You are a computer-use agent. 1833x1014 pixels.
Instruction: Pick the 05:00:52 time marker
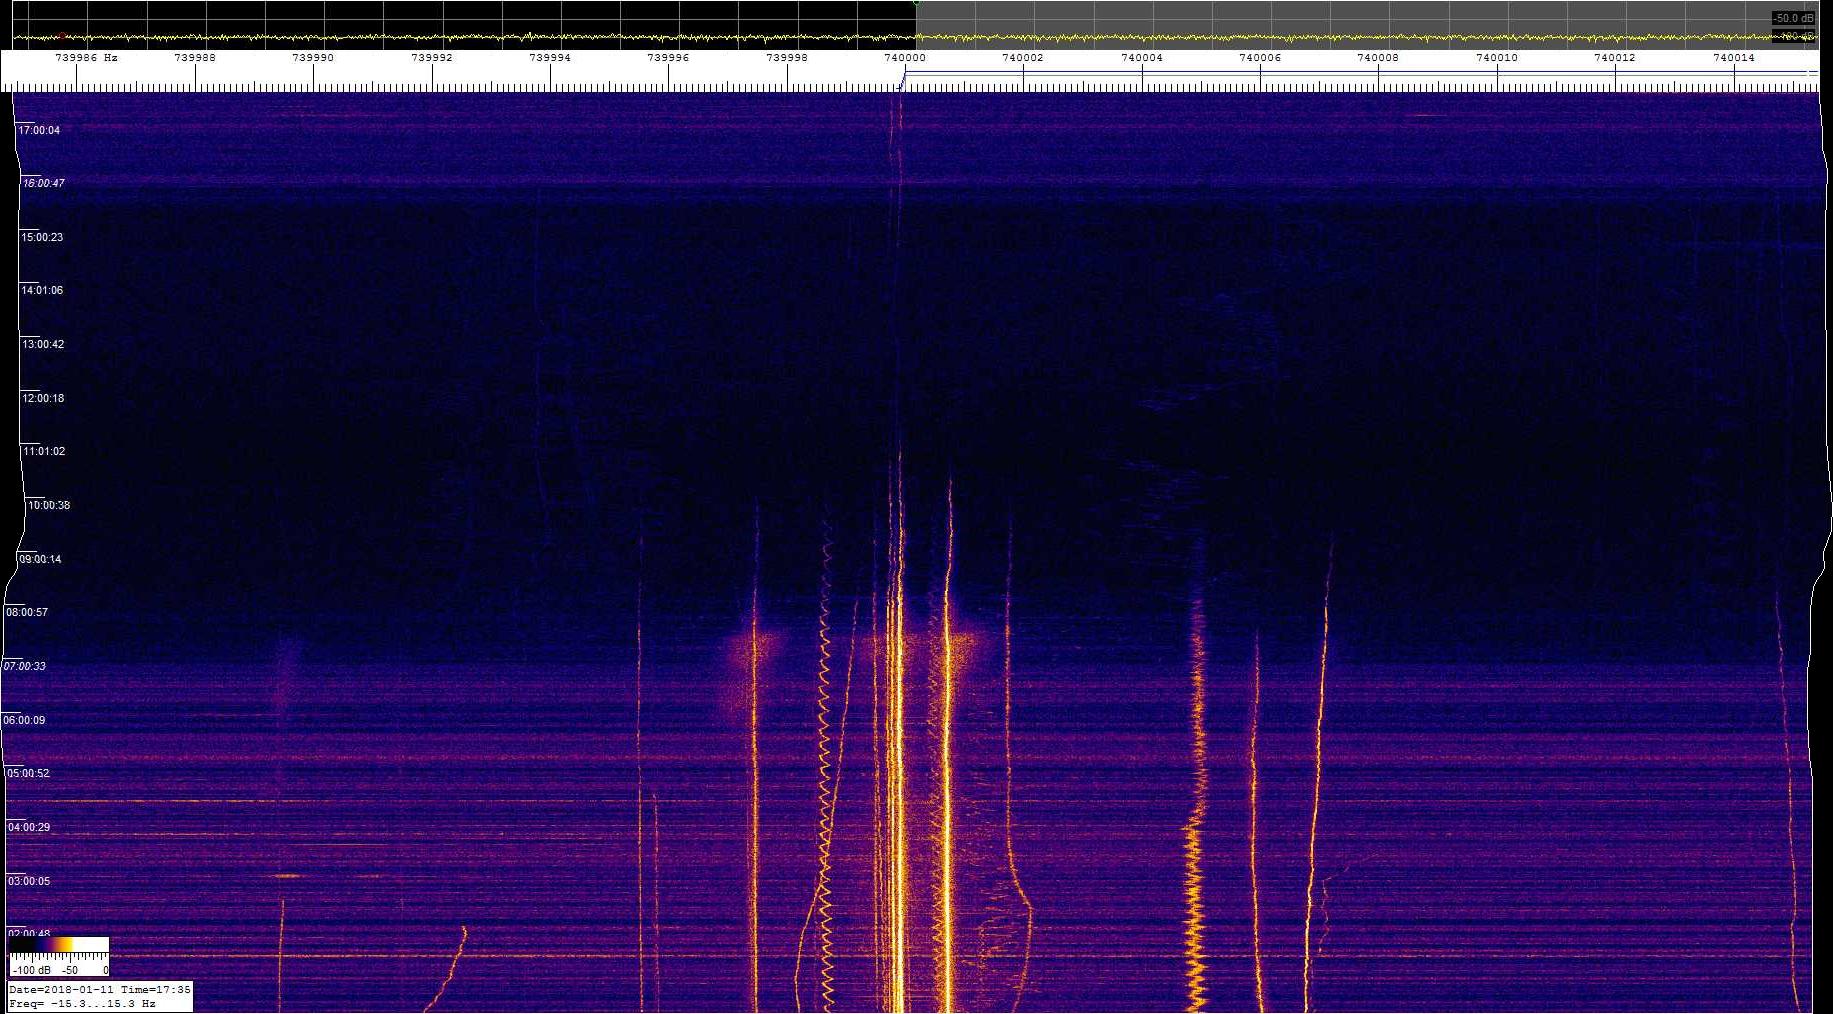coord(28,773)
